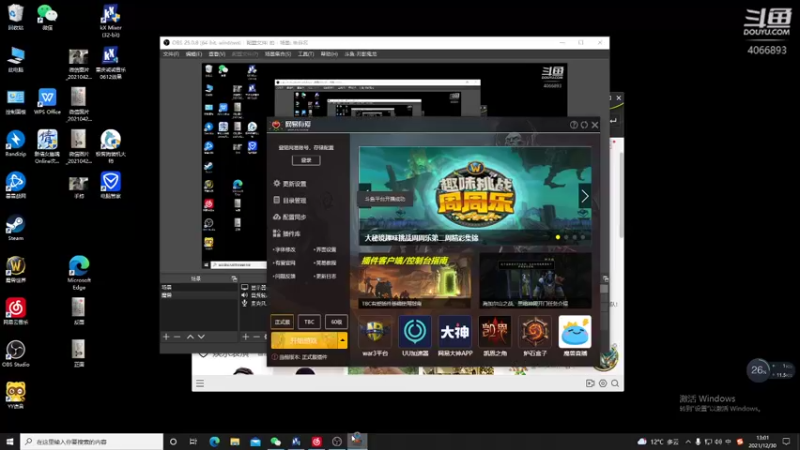800x450 pixels.
Task: Move scene up in OBS scenes panel
Action: 190,337
